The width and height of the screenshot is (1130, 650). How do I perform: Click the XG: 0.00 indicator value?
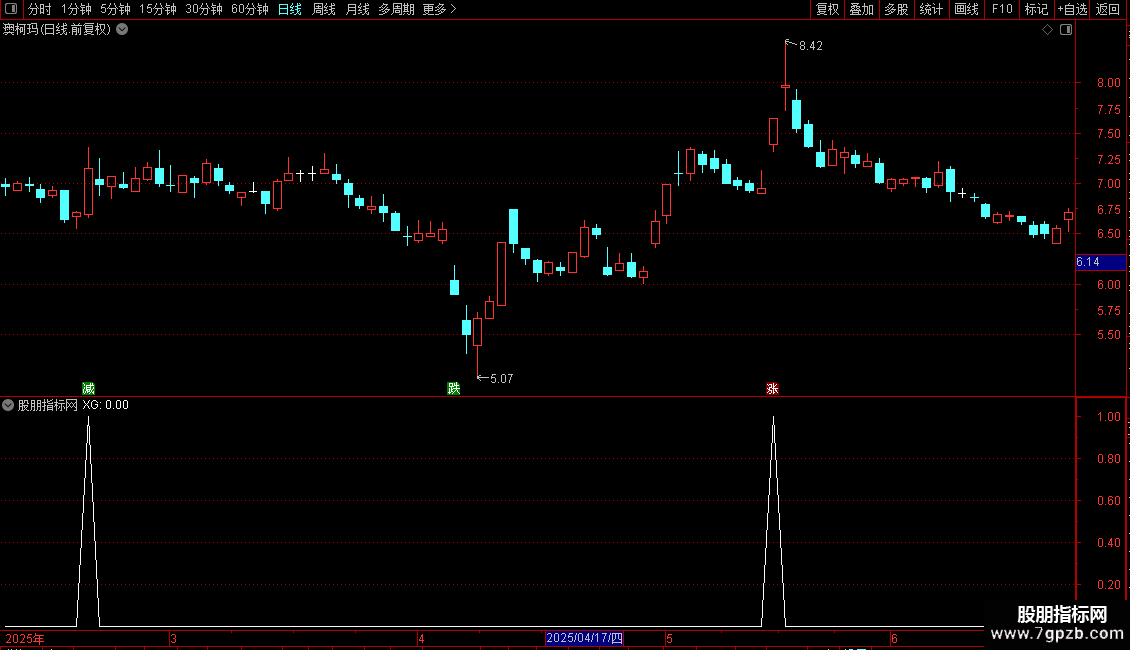coord(105,405)
